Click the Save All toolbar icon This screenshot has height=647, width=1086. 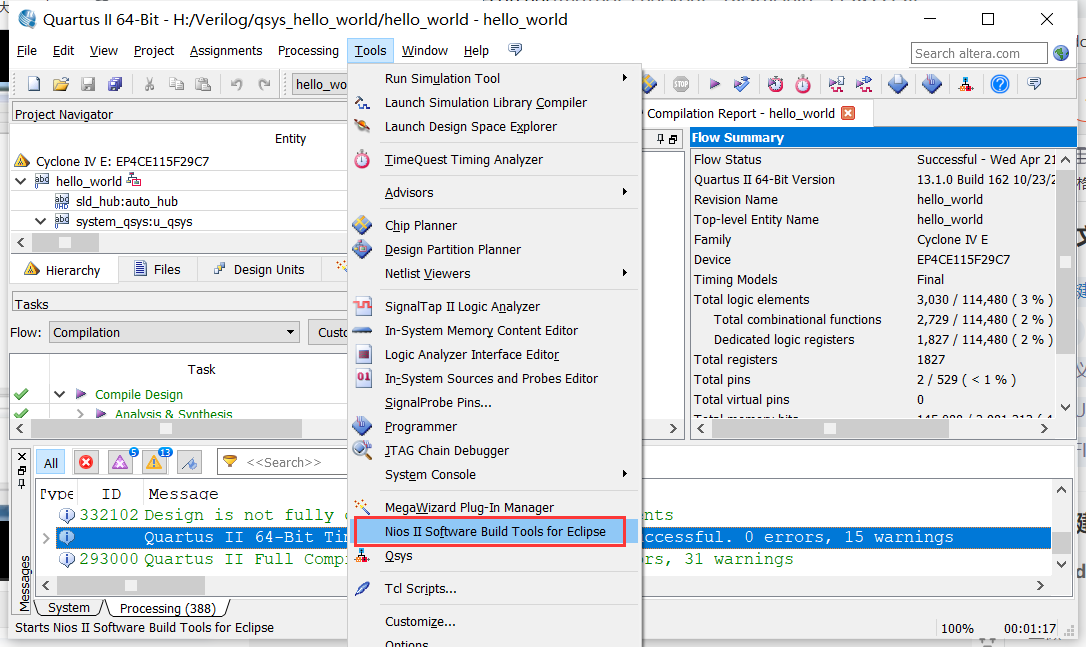[x=115, y=84]
